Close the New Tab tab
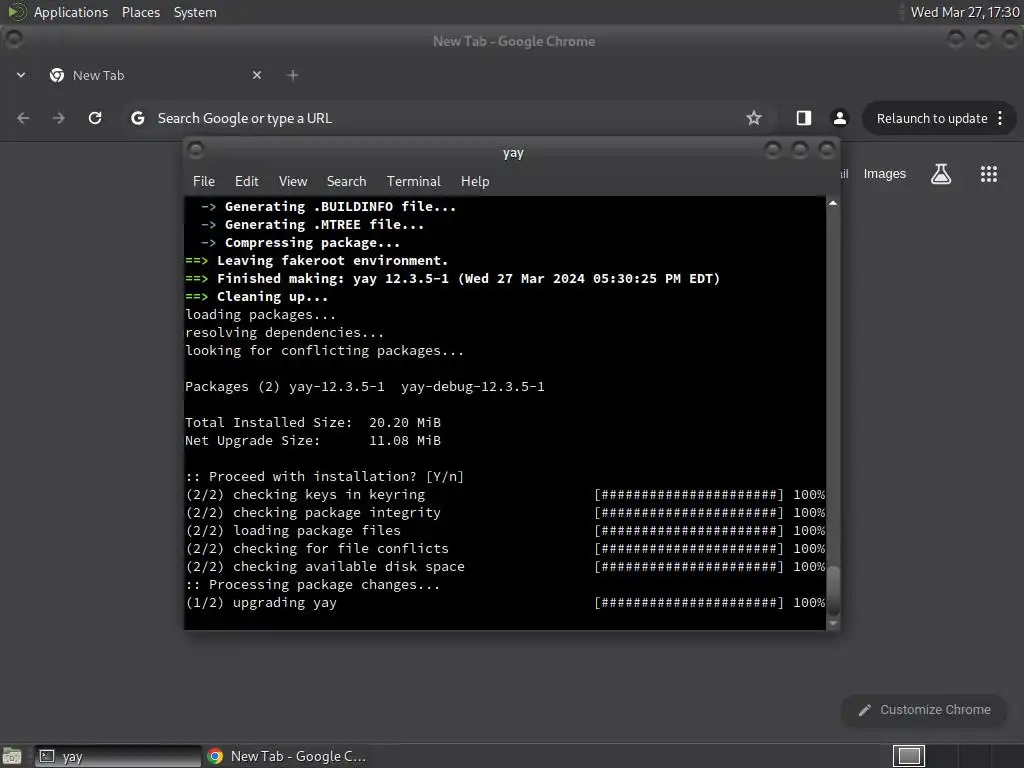The width and height of the screenshot is (1024, 768). click(257, 75)
